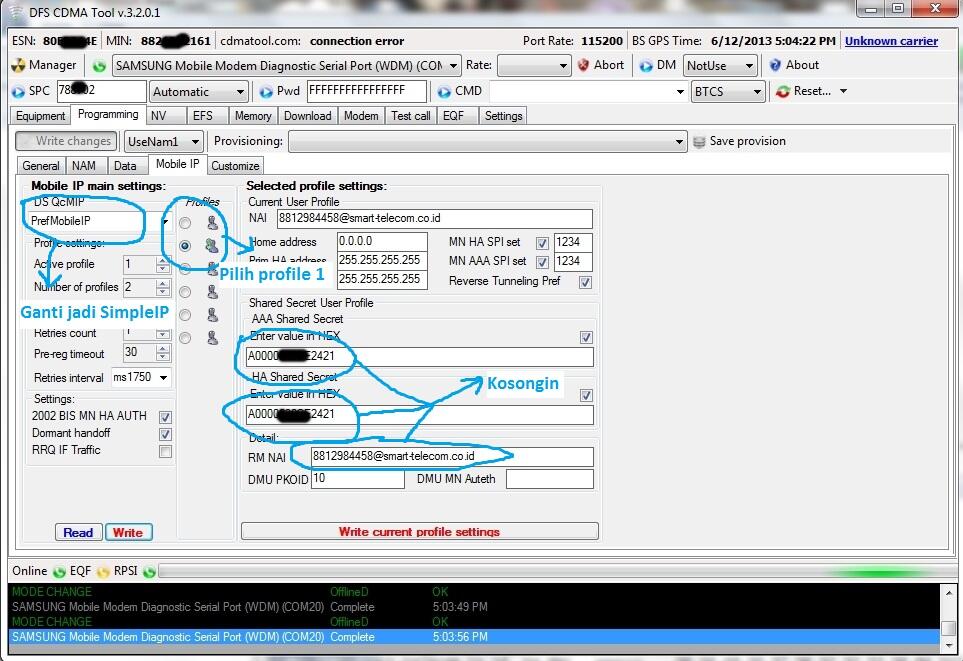Open the BTCS dropdown
The height and width of the screenshot is (661, 963).
point(757,92)
